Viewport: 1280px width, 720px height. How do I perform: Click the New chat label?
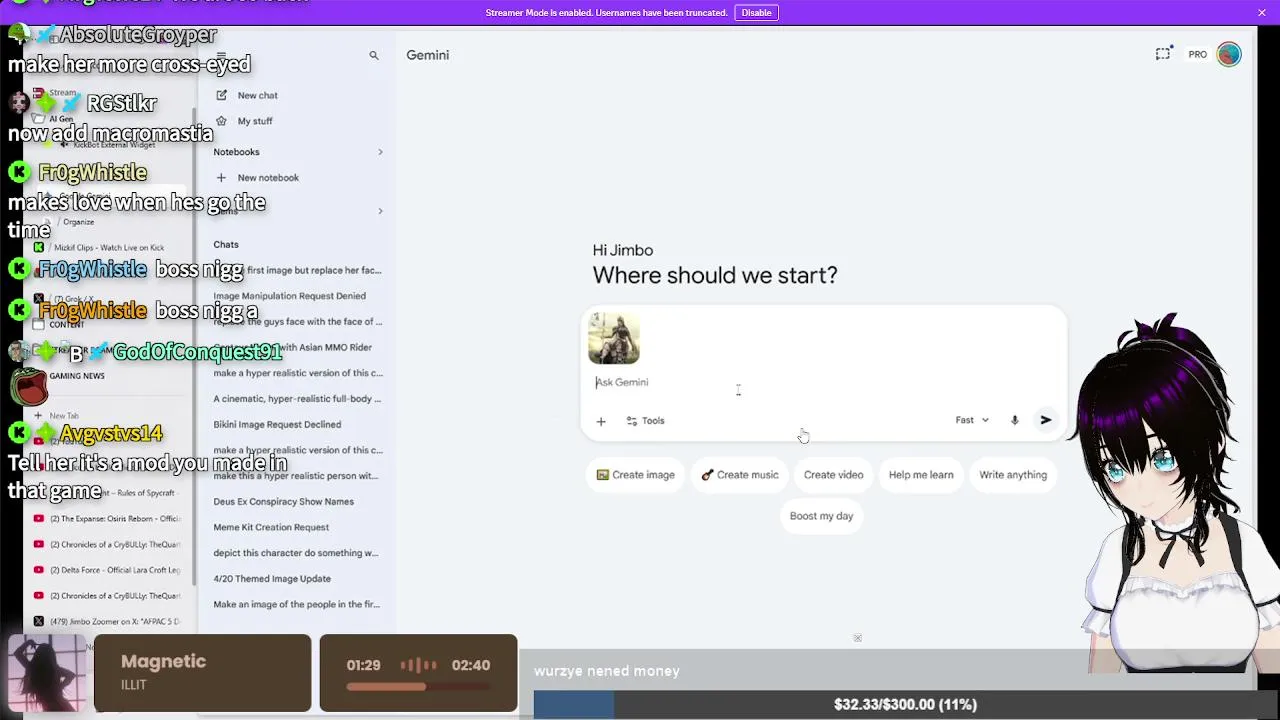(x=258, y=95)
